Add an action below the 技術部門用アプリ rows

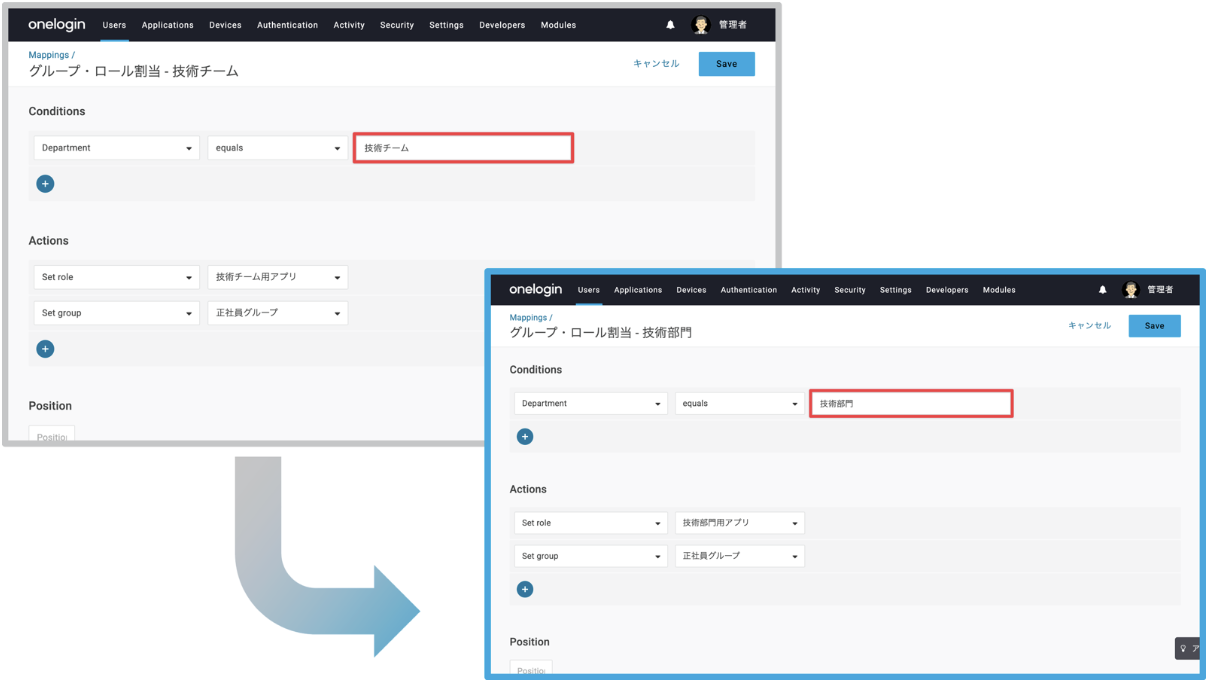[x=525, y=589]
